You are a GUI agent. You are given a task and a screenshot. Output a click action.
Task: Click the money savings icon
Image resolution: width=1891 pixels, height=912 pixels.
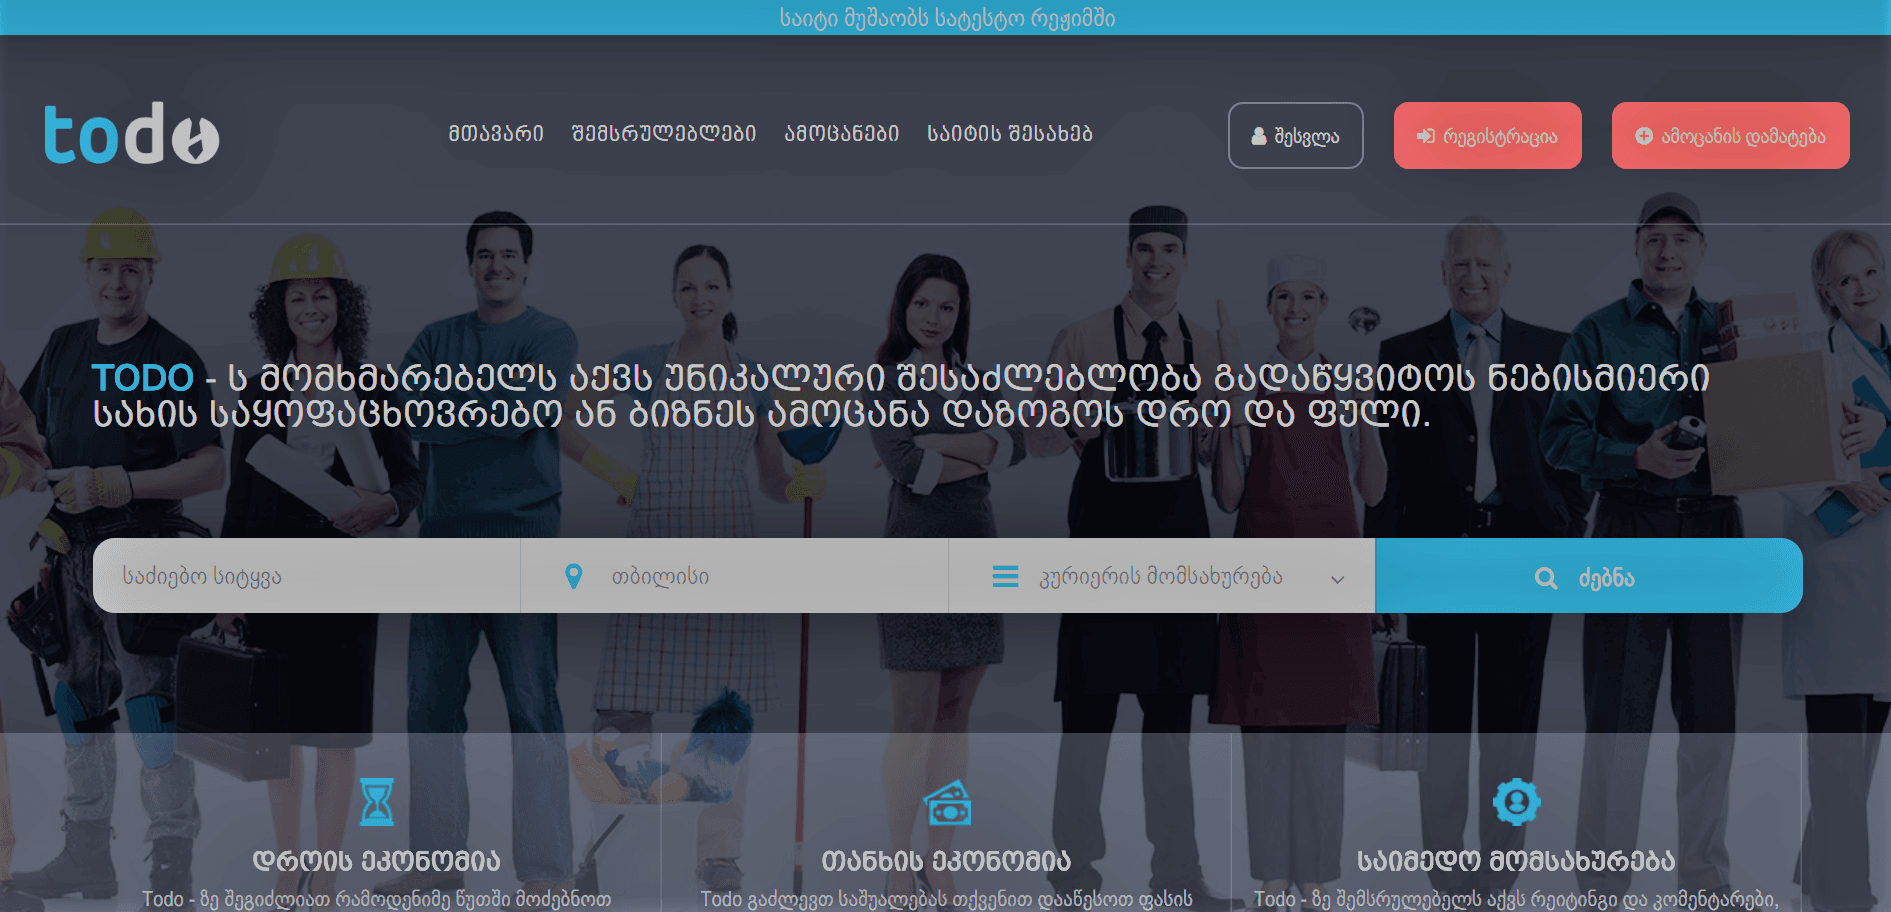point(947,803)
